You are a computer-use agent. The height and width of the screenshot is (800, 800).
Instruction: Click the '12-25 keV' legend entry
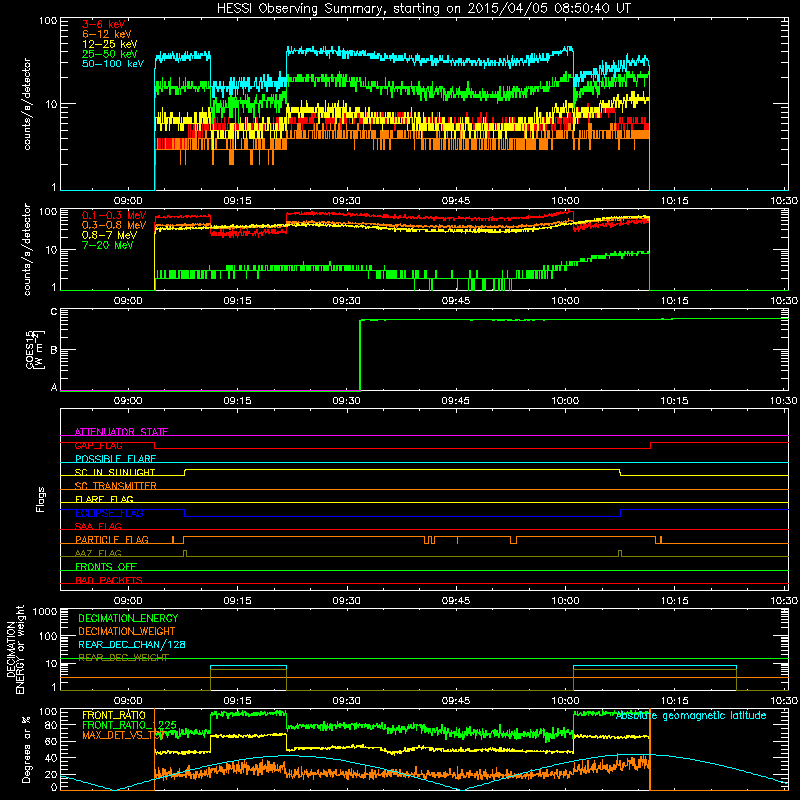[109, 44]
